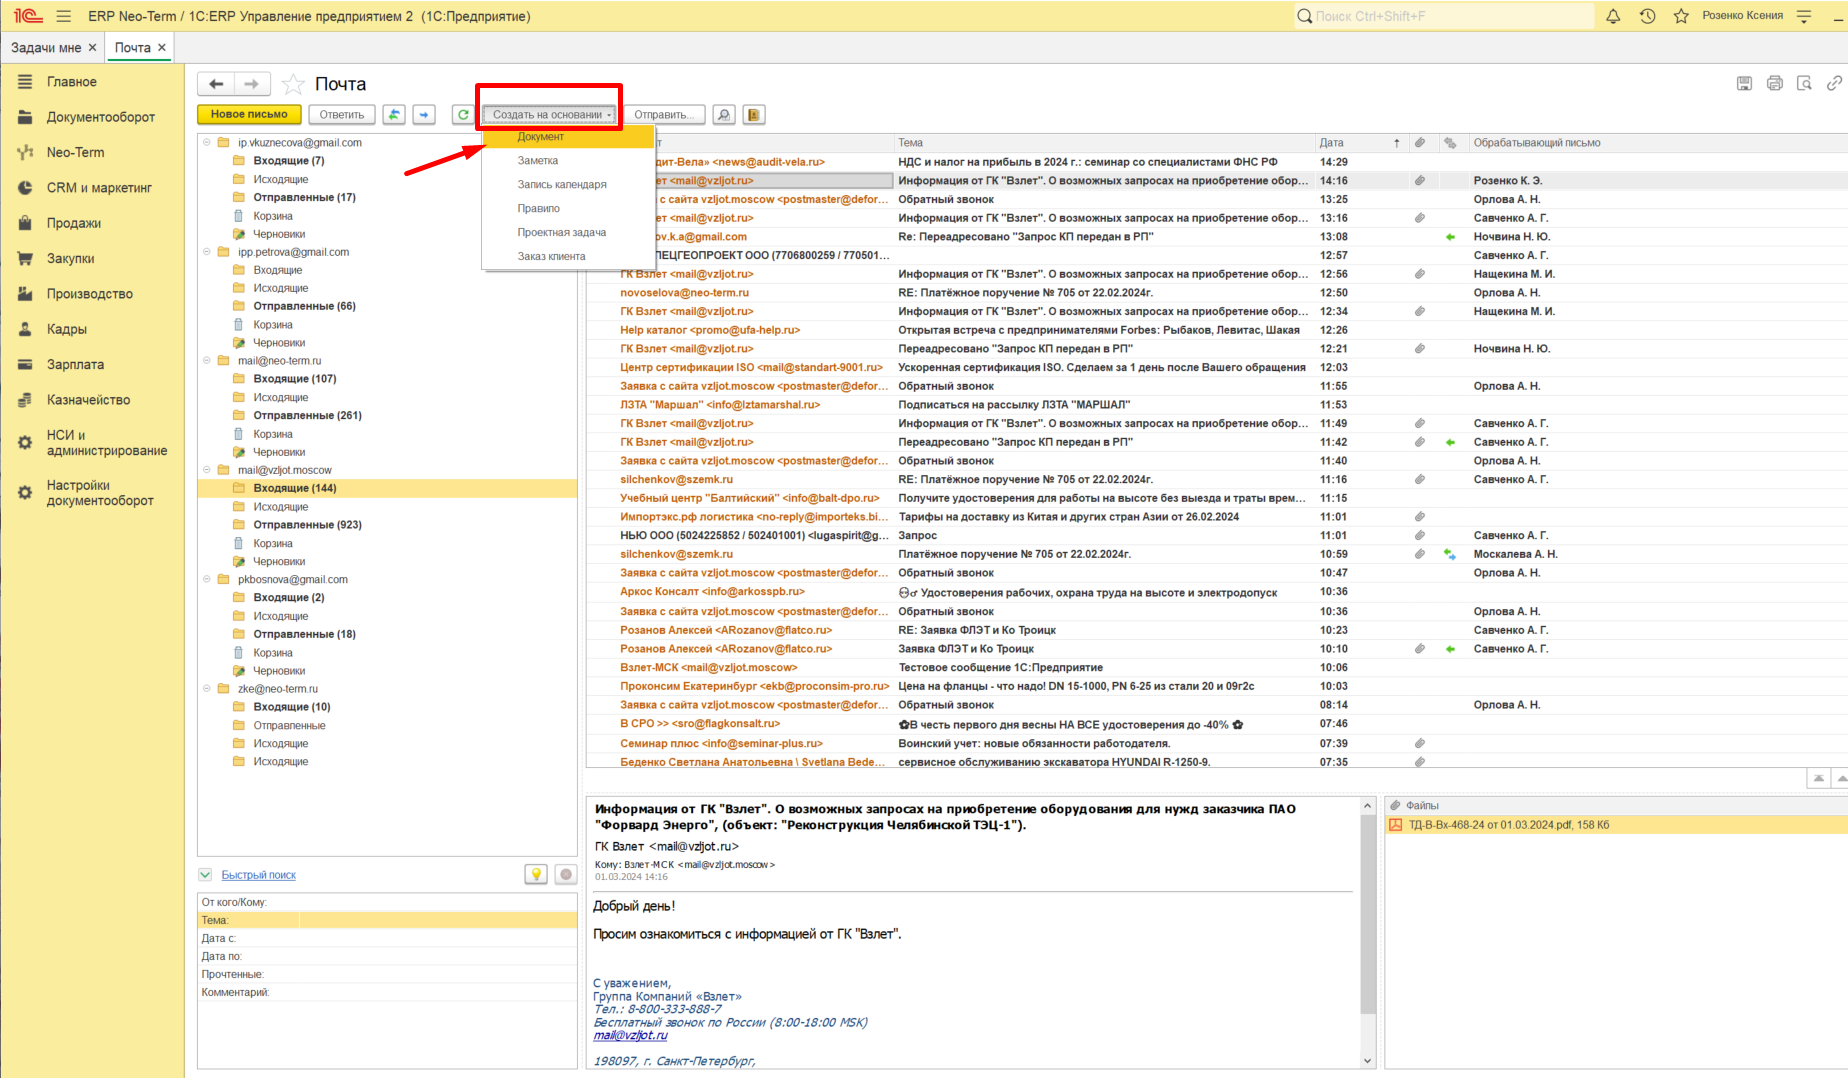Open the Быстрый поиск link
This screenshot has width=1848, height=1078.
point(259,875)
